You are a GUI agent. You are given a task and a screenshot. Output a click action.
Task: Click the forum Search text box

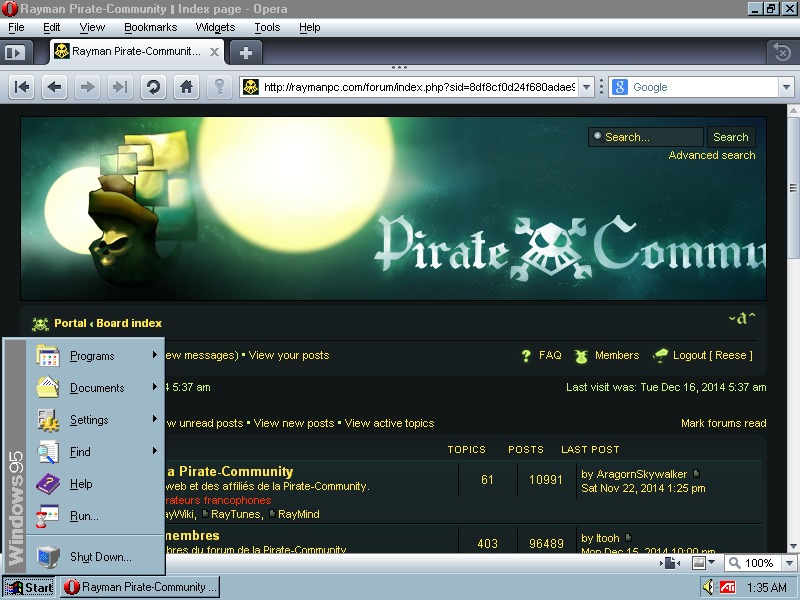point(646,137)
